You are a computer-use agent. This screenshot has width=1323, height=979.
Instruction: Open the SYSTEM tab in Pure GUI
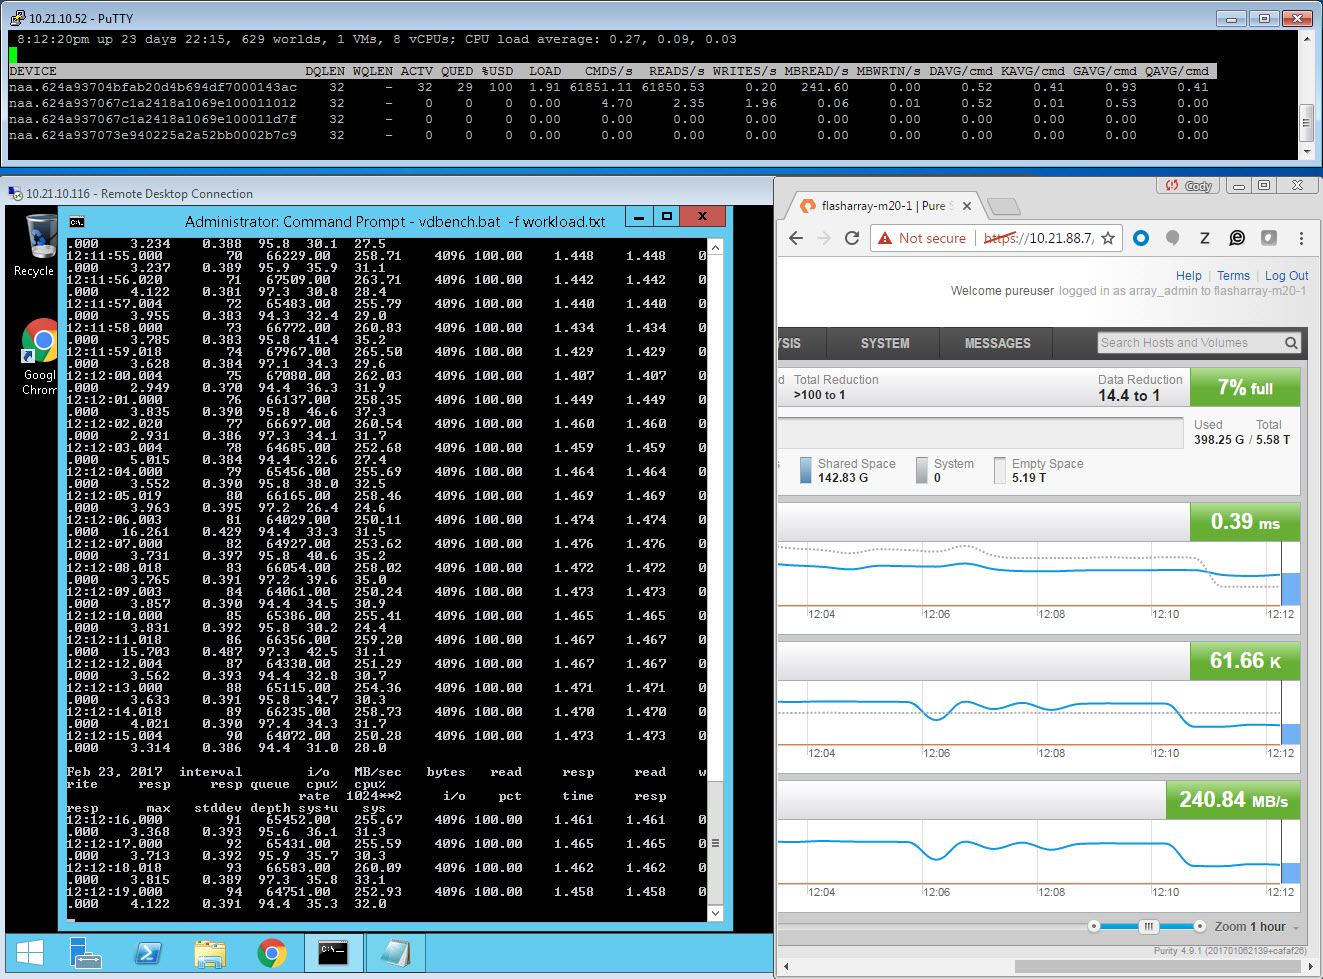point(885,343)
